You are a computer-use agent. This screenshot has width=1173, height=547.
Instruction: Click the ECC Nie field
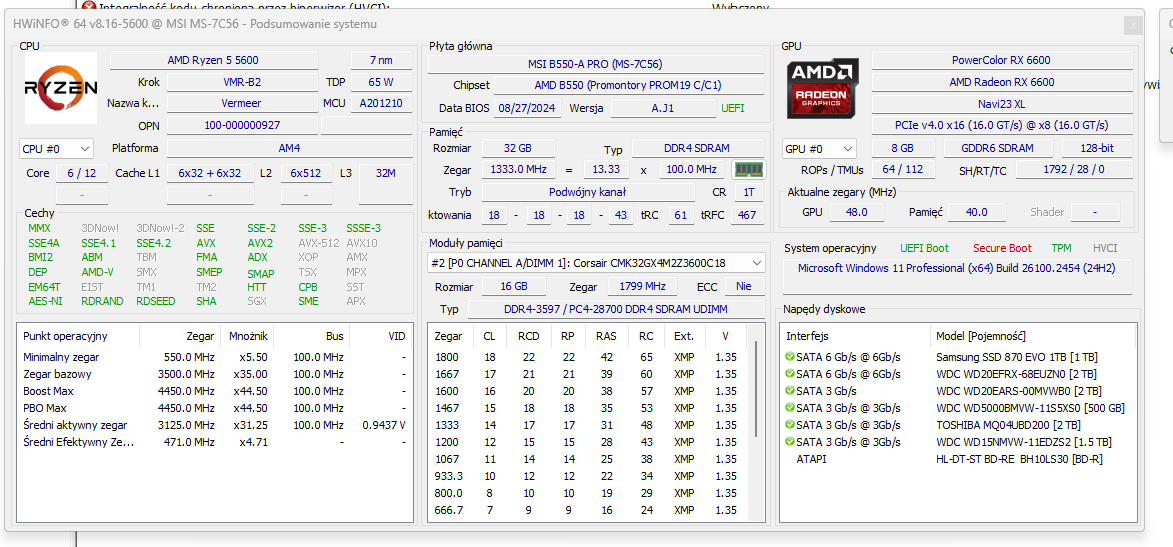[x=744, y=287]
